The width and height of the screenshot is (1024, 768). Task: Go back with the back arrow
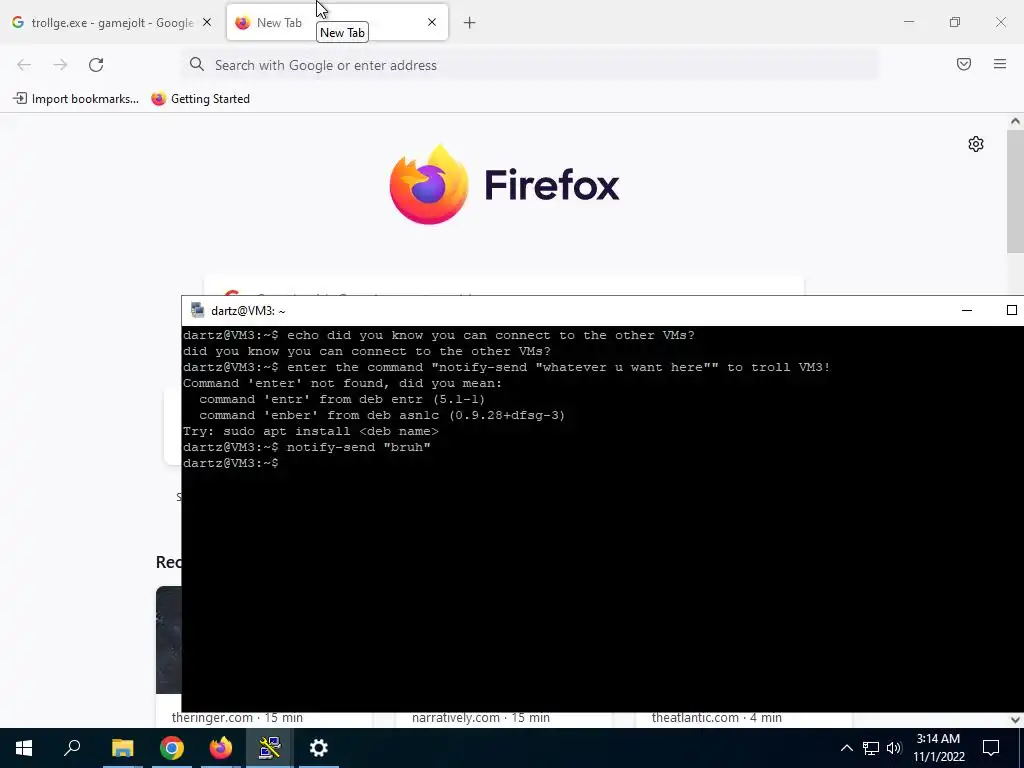click(x=24, y=65)
